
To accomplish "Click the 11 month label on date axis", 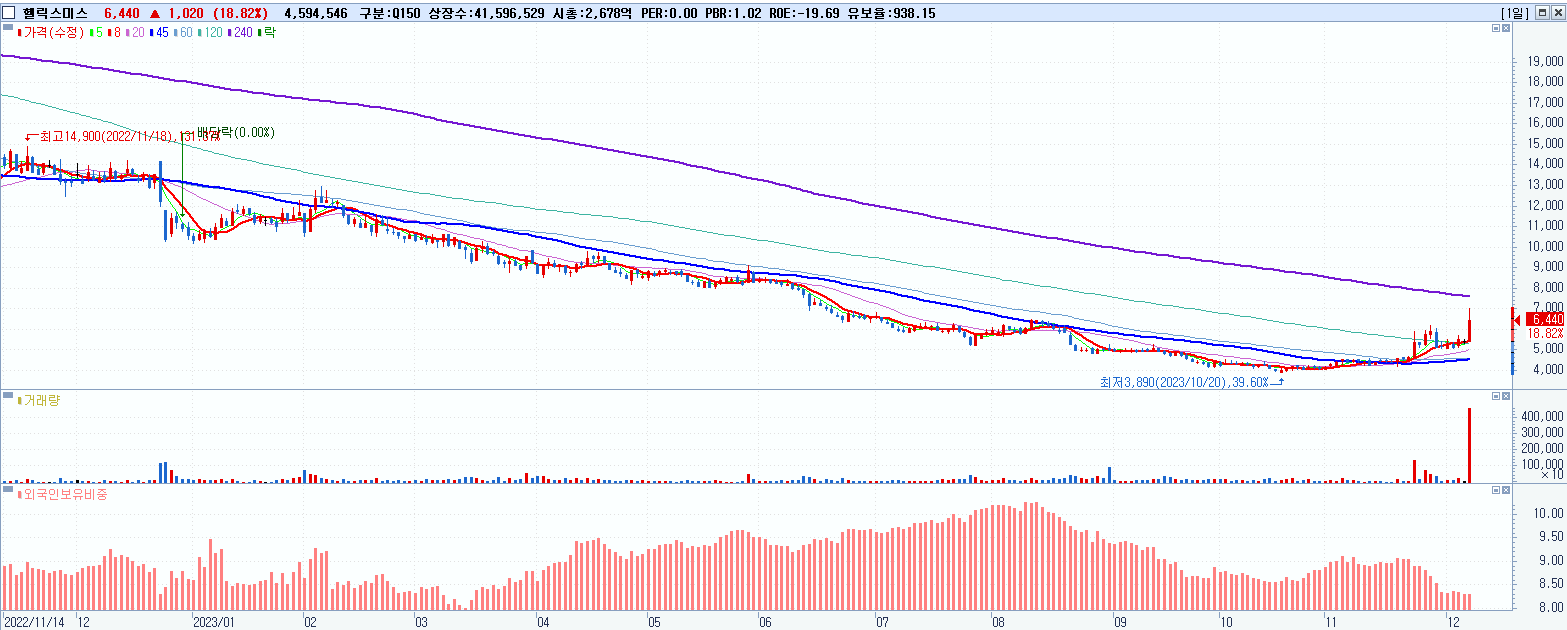I will point(1330,621).
